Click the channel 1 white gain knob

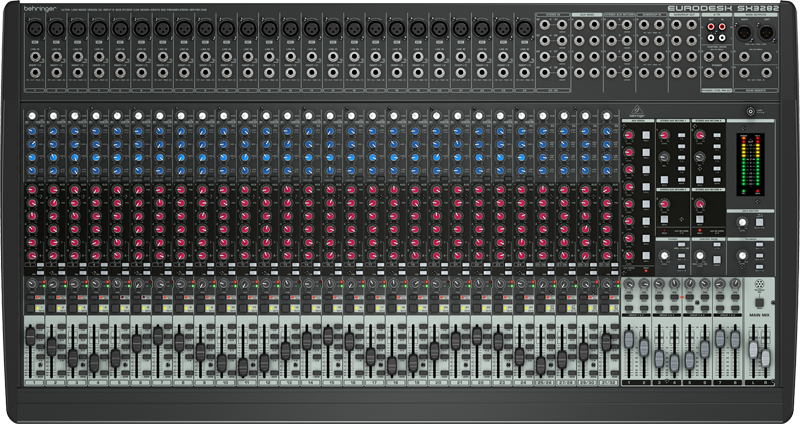pyautogui.click(x=32, y=116)
